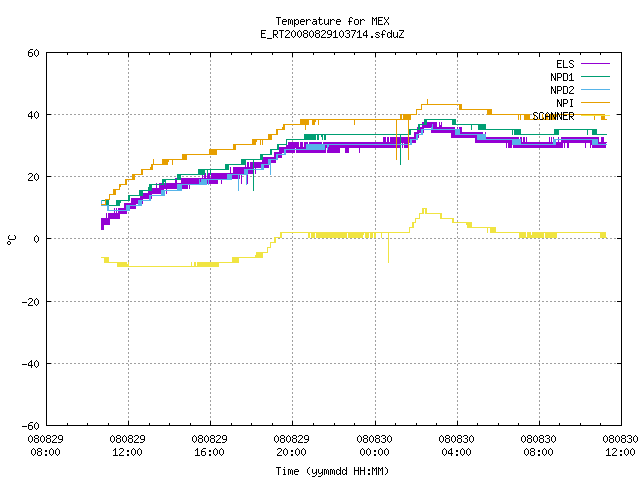Screen dimensions: 640x480
Task: Click the x-axis tick label 080829 12:00
Action: click(x=128, y=446)
